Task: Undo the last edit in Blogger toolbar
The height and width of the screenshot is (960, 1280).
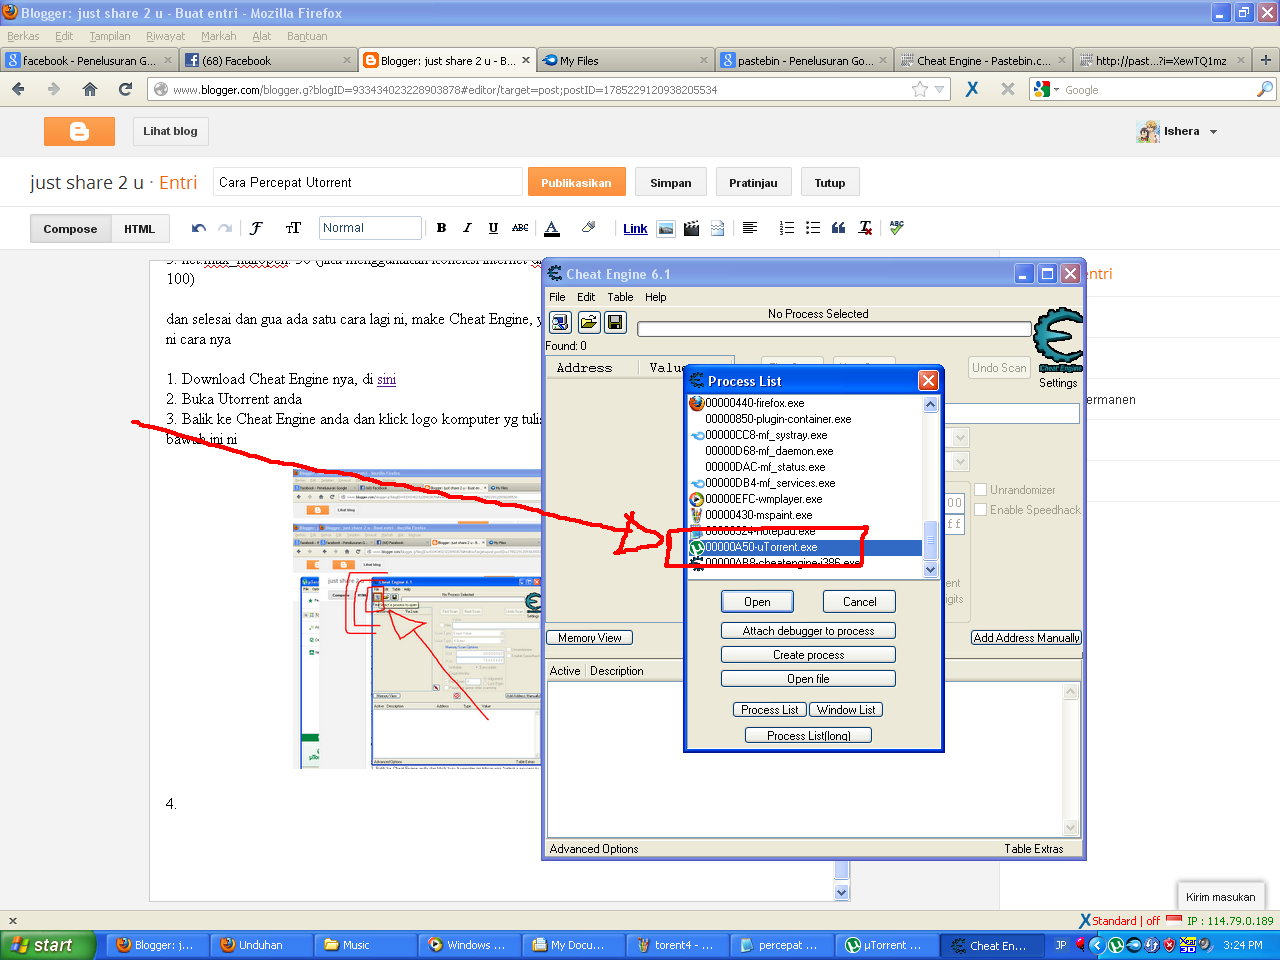Action: click(x=199, y=228)
